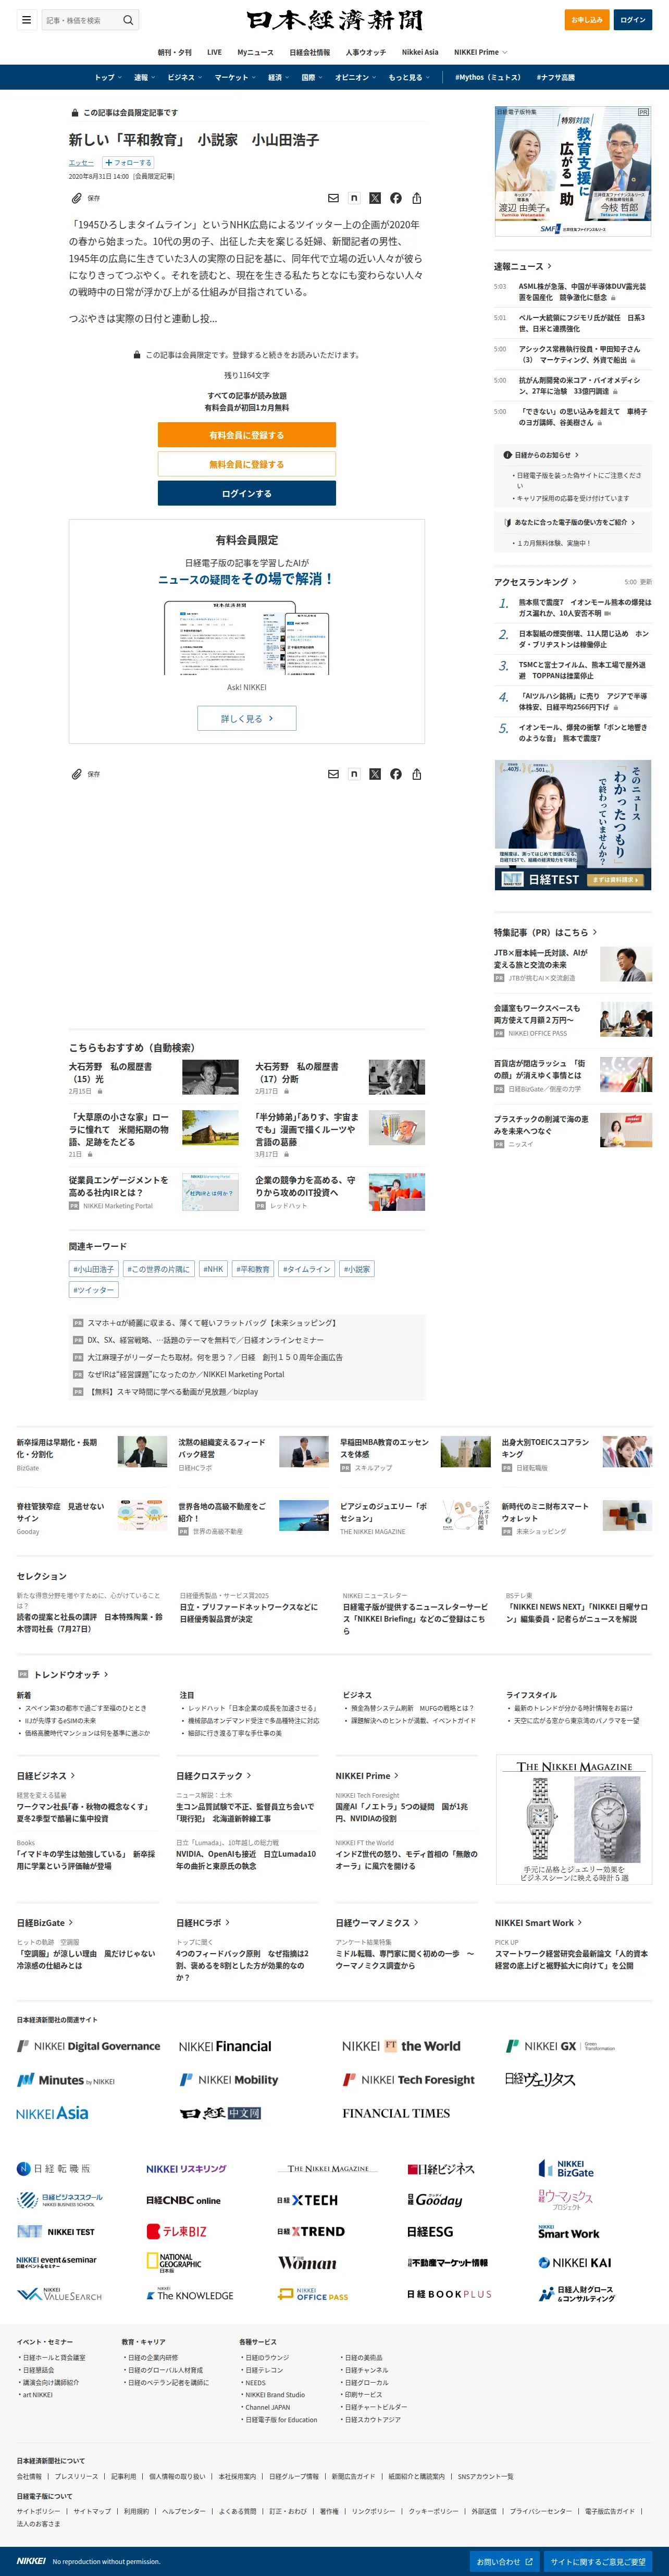This screenshot has height=2576, width=669.
Task: Open the 日経会社情報 menu item
Action: tap(310, 52)
